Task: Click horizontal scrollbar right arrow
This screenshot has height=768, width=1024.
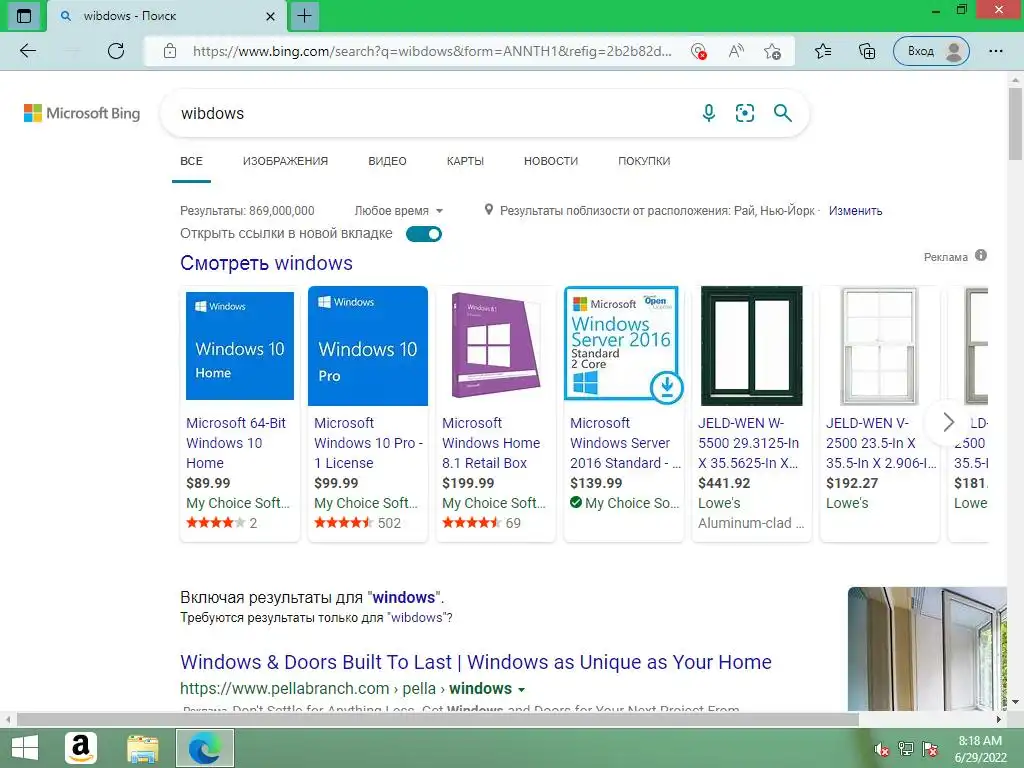Action: (999, 720)
